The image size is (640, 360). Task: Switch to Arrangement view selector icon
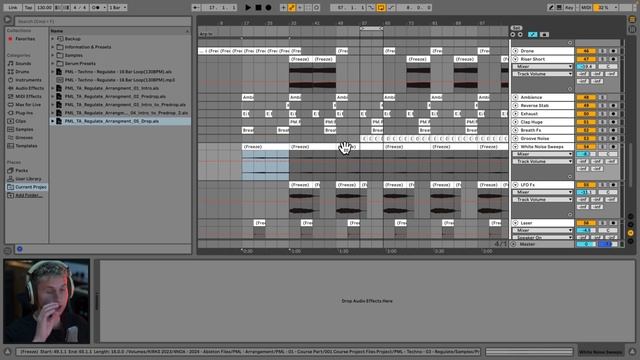click(x=632, y=19)
